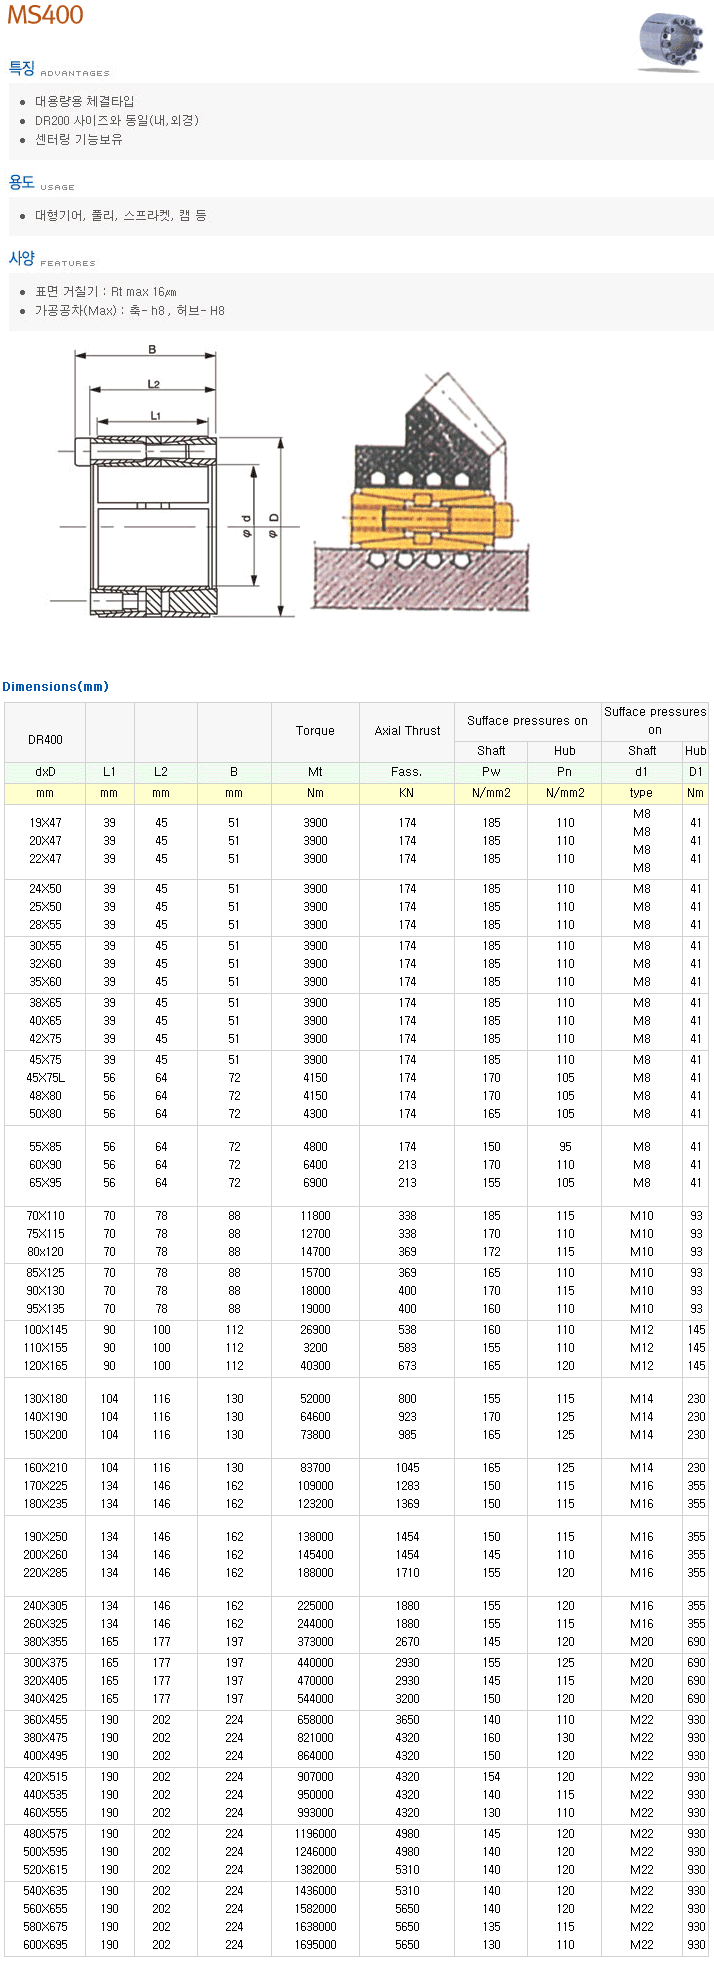This screenshot has width=714, height=1970.
Task: Select size 480X575 in the table
Action: coord(45,1834)
